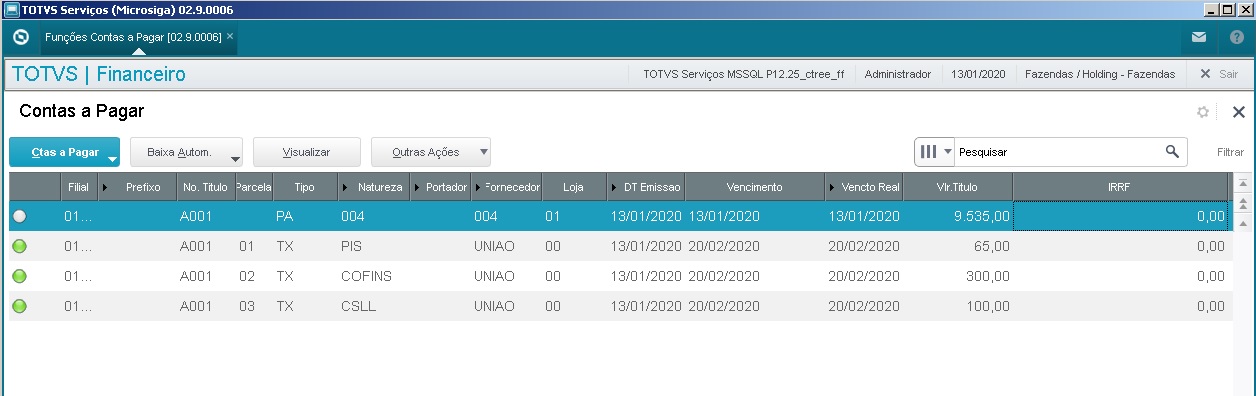Click the Fornecedor column header
Screen dimensions: 1256x396
click(506, 187)
